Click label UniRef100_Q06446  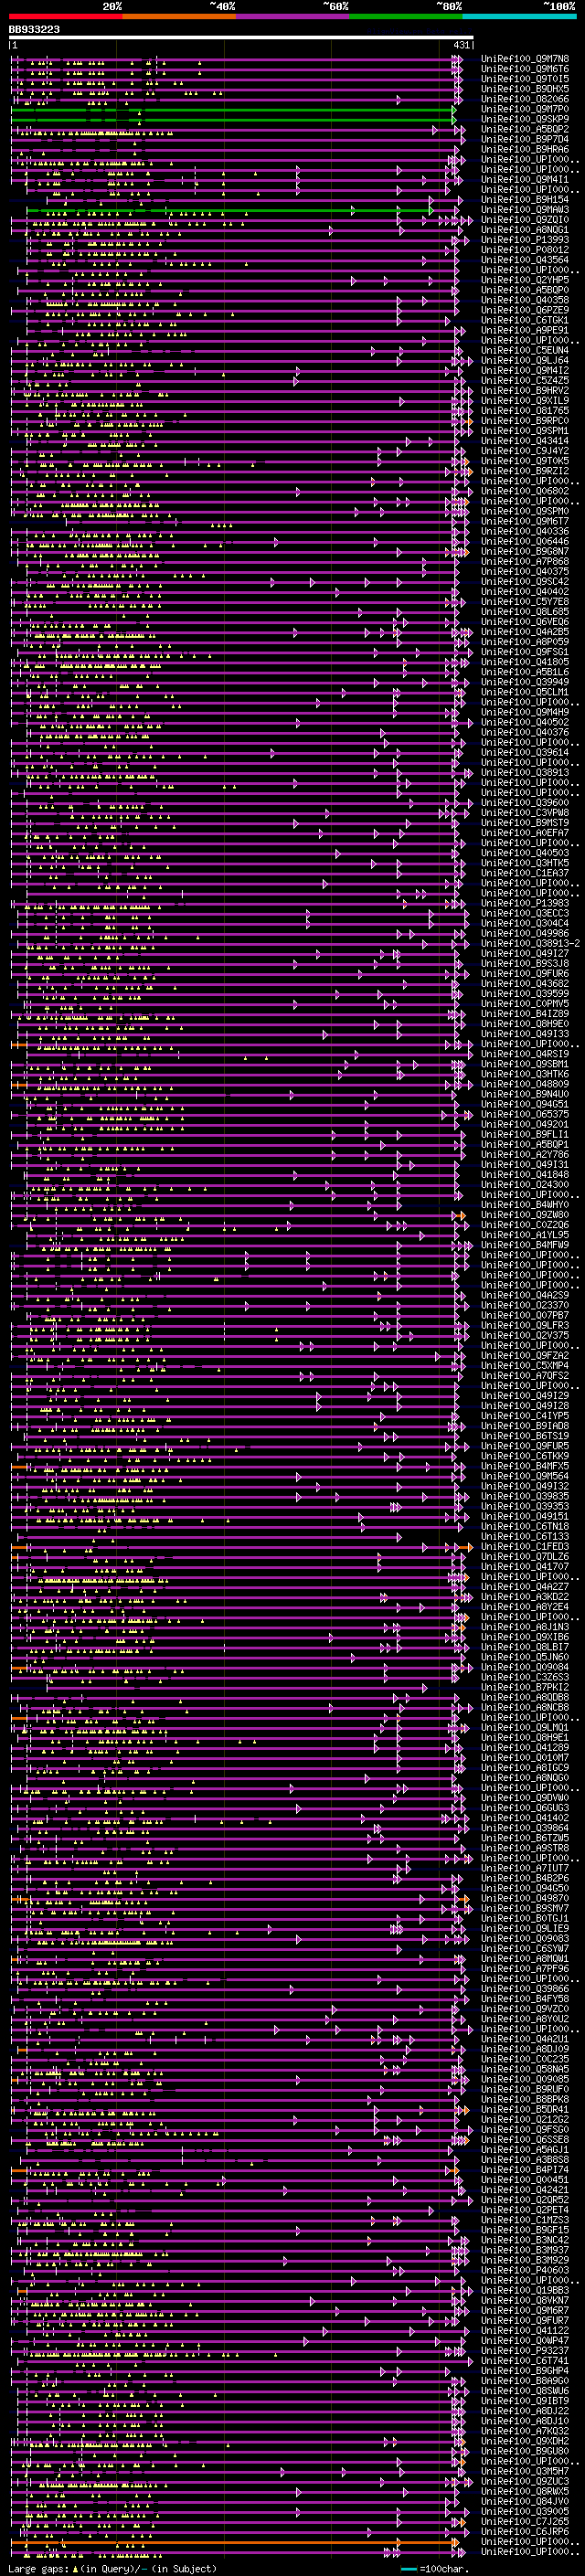coord(525,541)
